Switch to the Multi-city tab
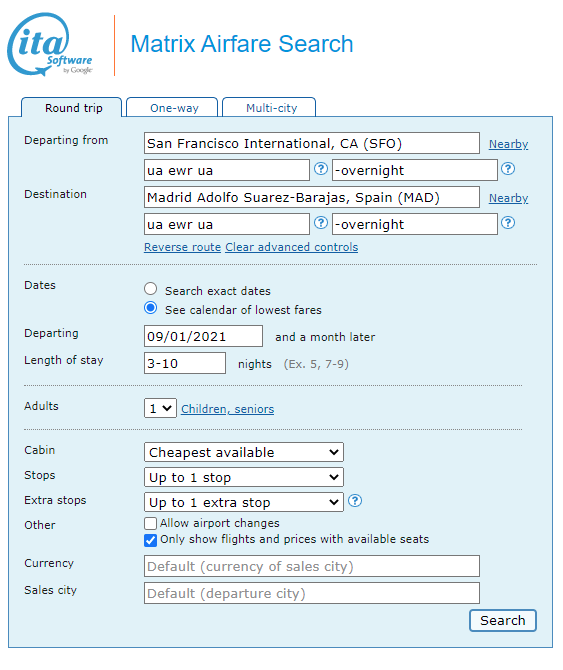Screen dimensions: 563x670 269,108
